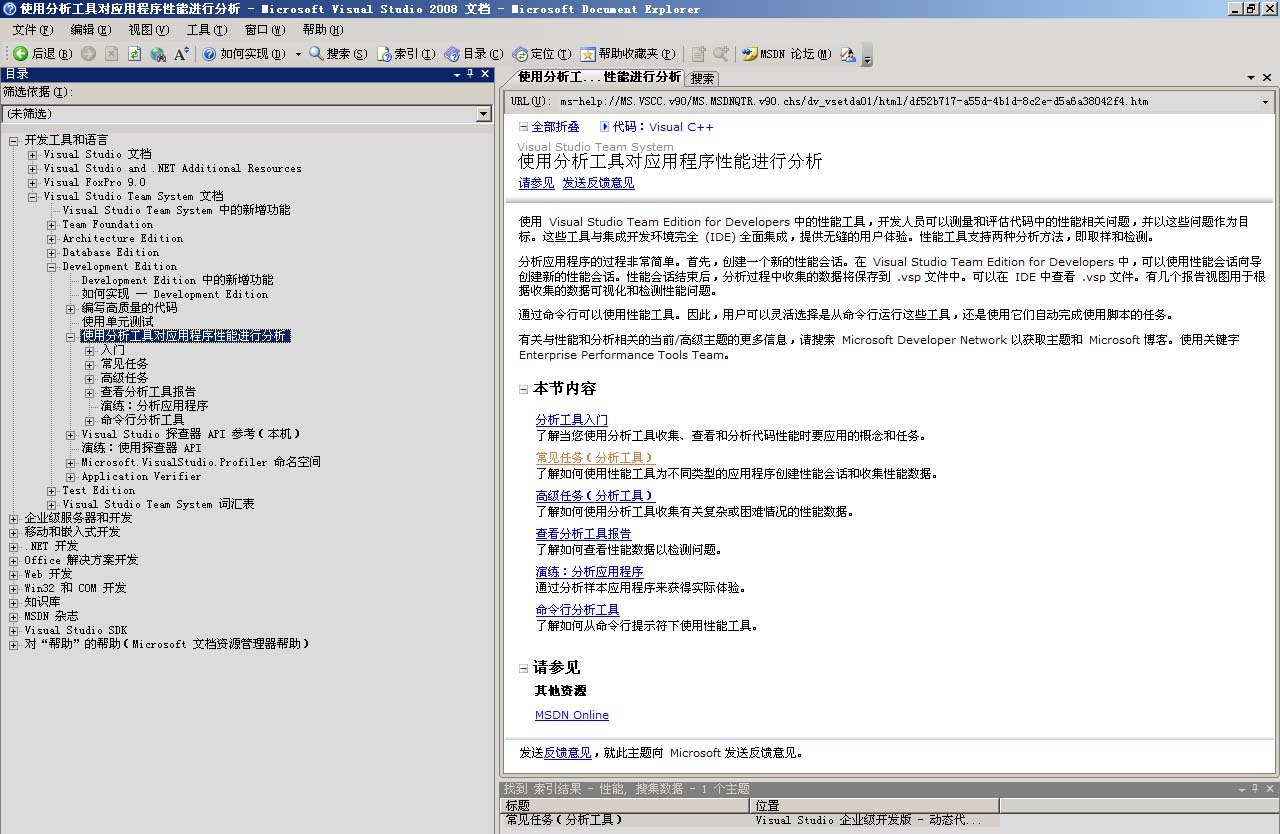Viewport: 1280px width, 834px height.
Task: Click the 代码 language filter icon
Action: 604,127
